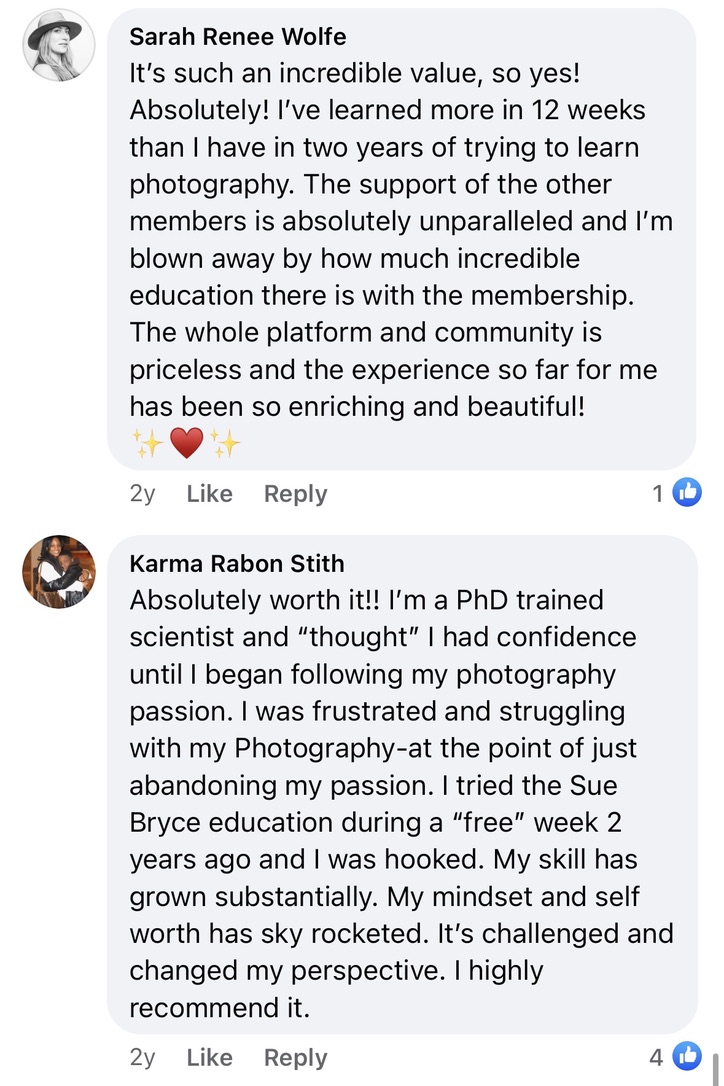View reaction count "4" on Karma's comment
The height and width of the screenshot is (1086, 724).
pos(656,1056)
